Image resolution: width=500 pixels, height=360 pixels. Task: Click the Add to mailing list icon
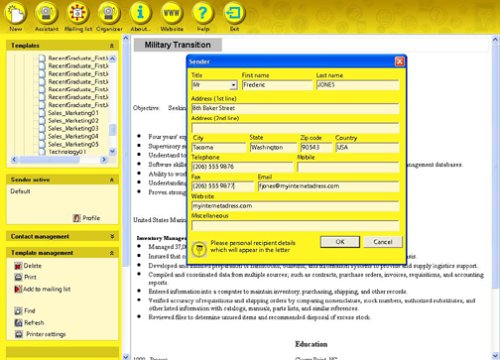[x=18, y=289]
